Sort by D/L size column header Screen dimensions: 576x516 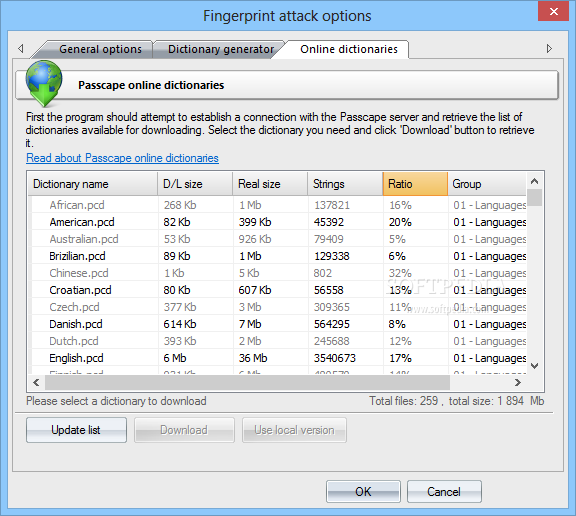click(x=195, y=184)
